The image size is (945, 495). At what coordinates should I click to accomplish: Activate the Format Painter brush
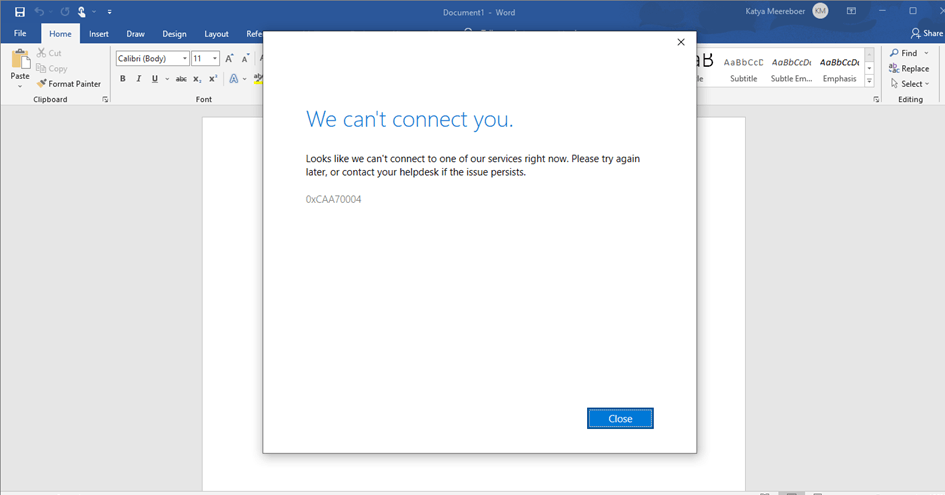69,84
